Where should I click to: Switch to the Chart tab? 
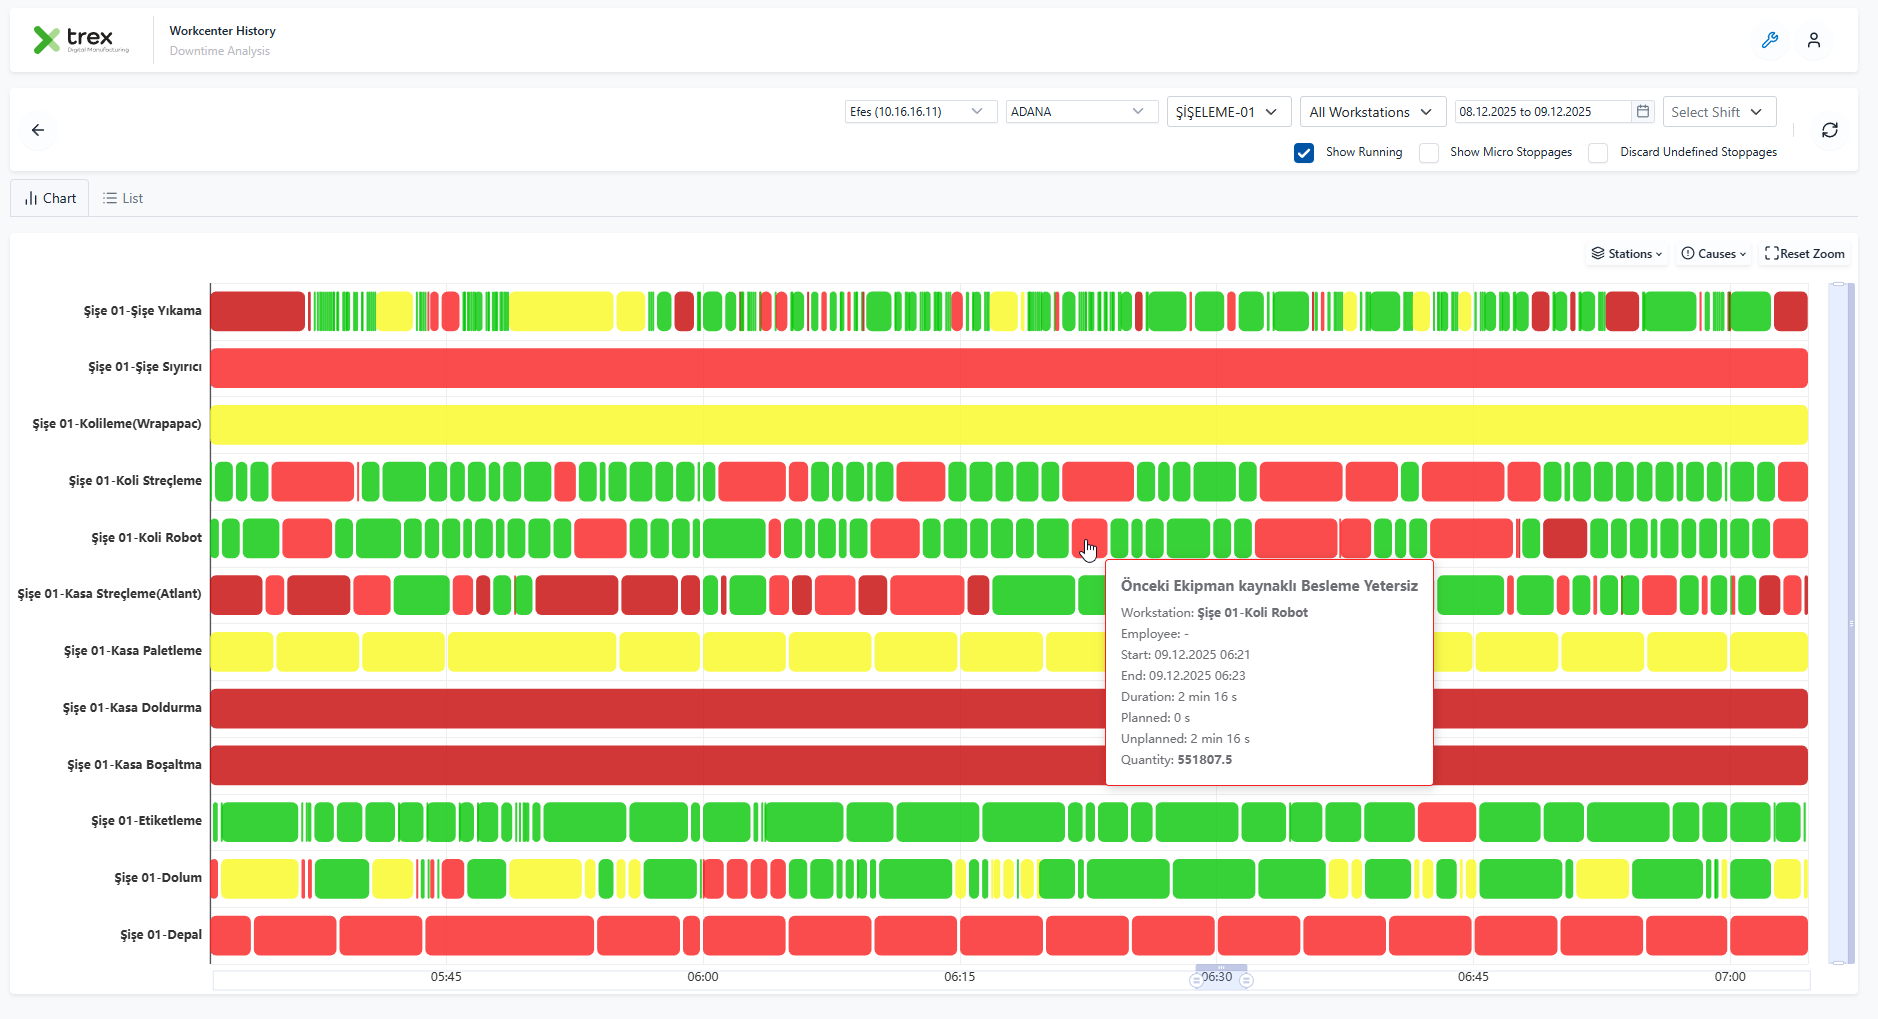click(x=50, y=198)
